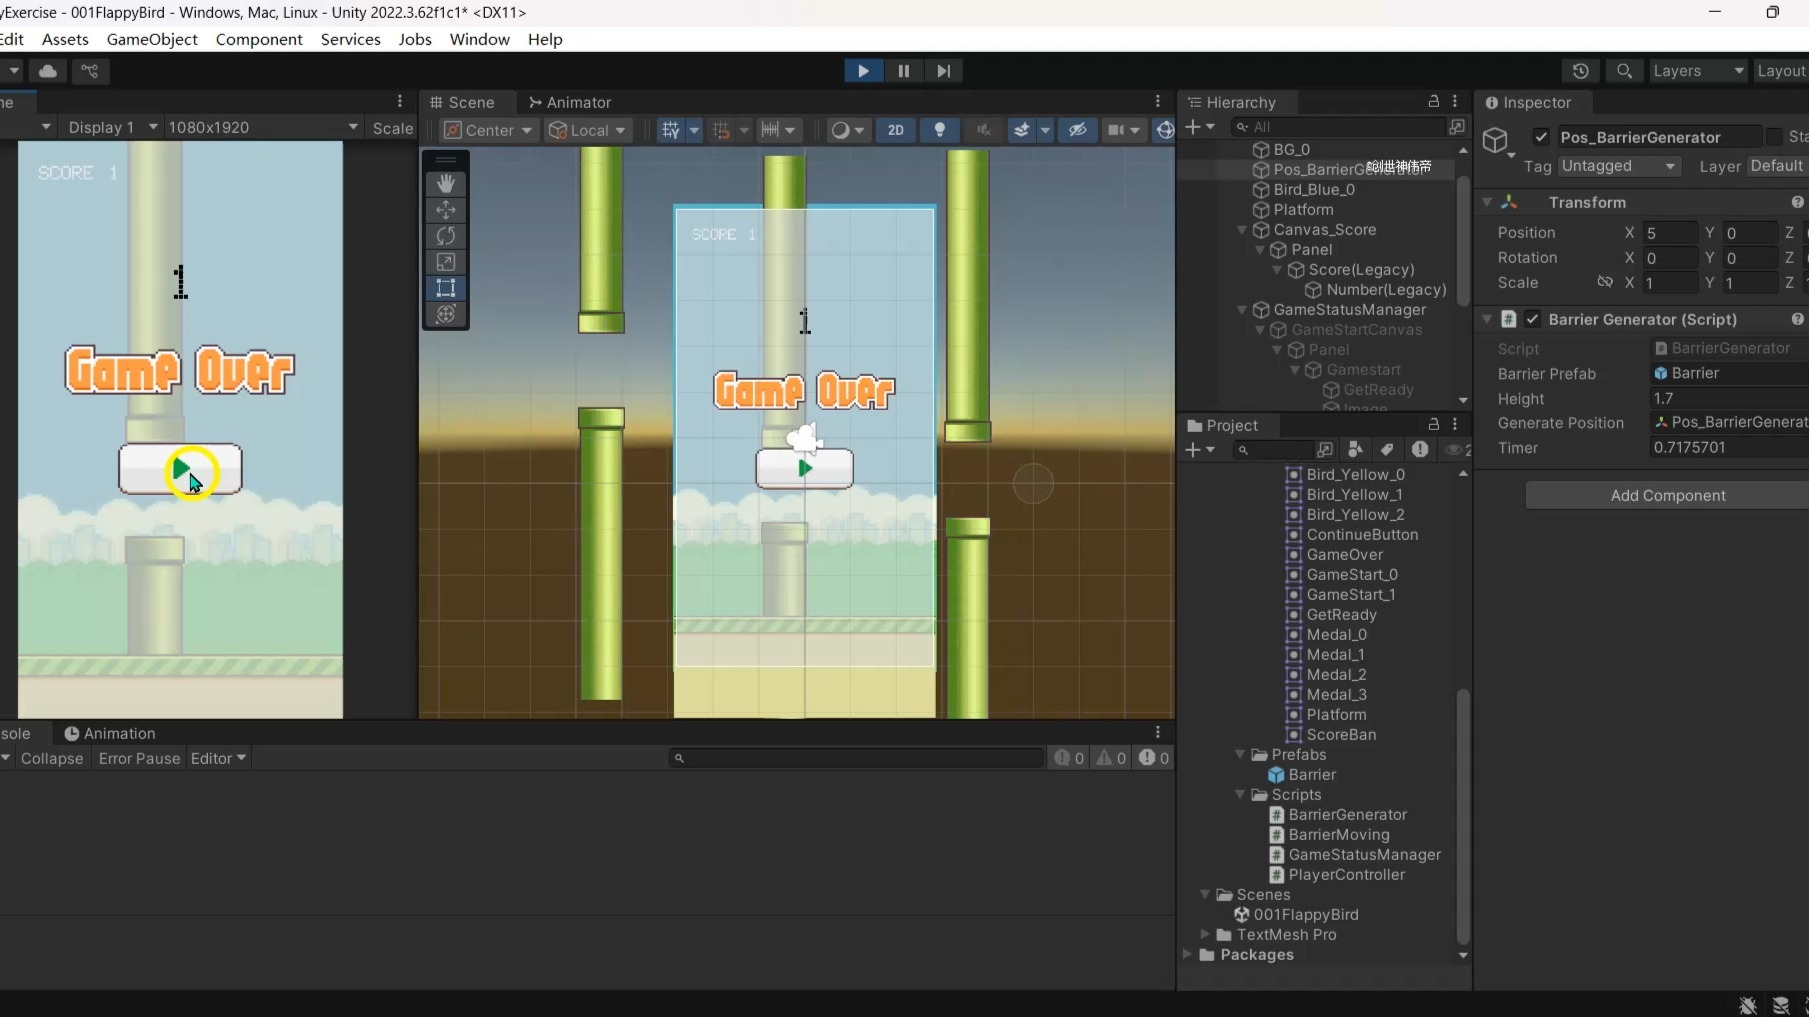The image size is (1809, 1017).
Task: Click the Play button in Unity toolbar
Action: coord(863,71)
